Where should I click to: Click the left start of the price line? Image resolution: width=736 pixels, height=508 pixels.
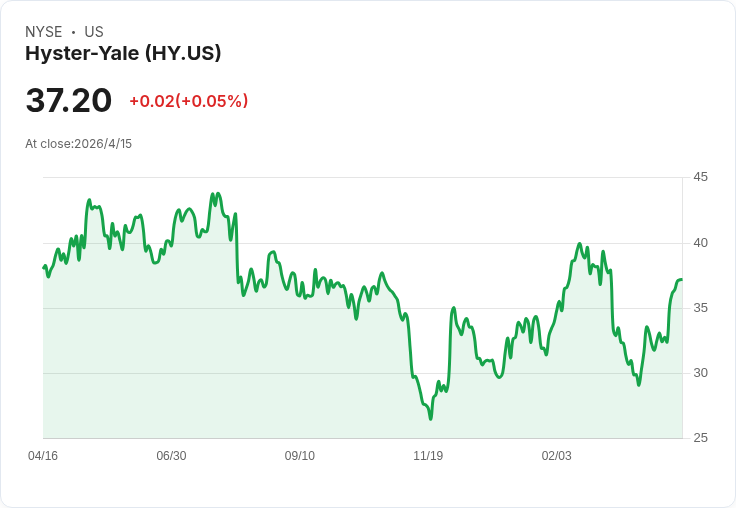[x=43, y=267]
